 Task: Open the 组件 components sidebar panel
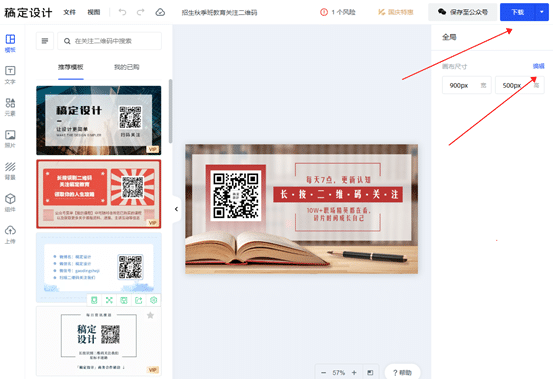10,203
